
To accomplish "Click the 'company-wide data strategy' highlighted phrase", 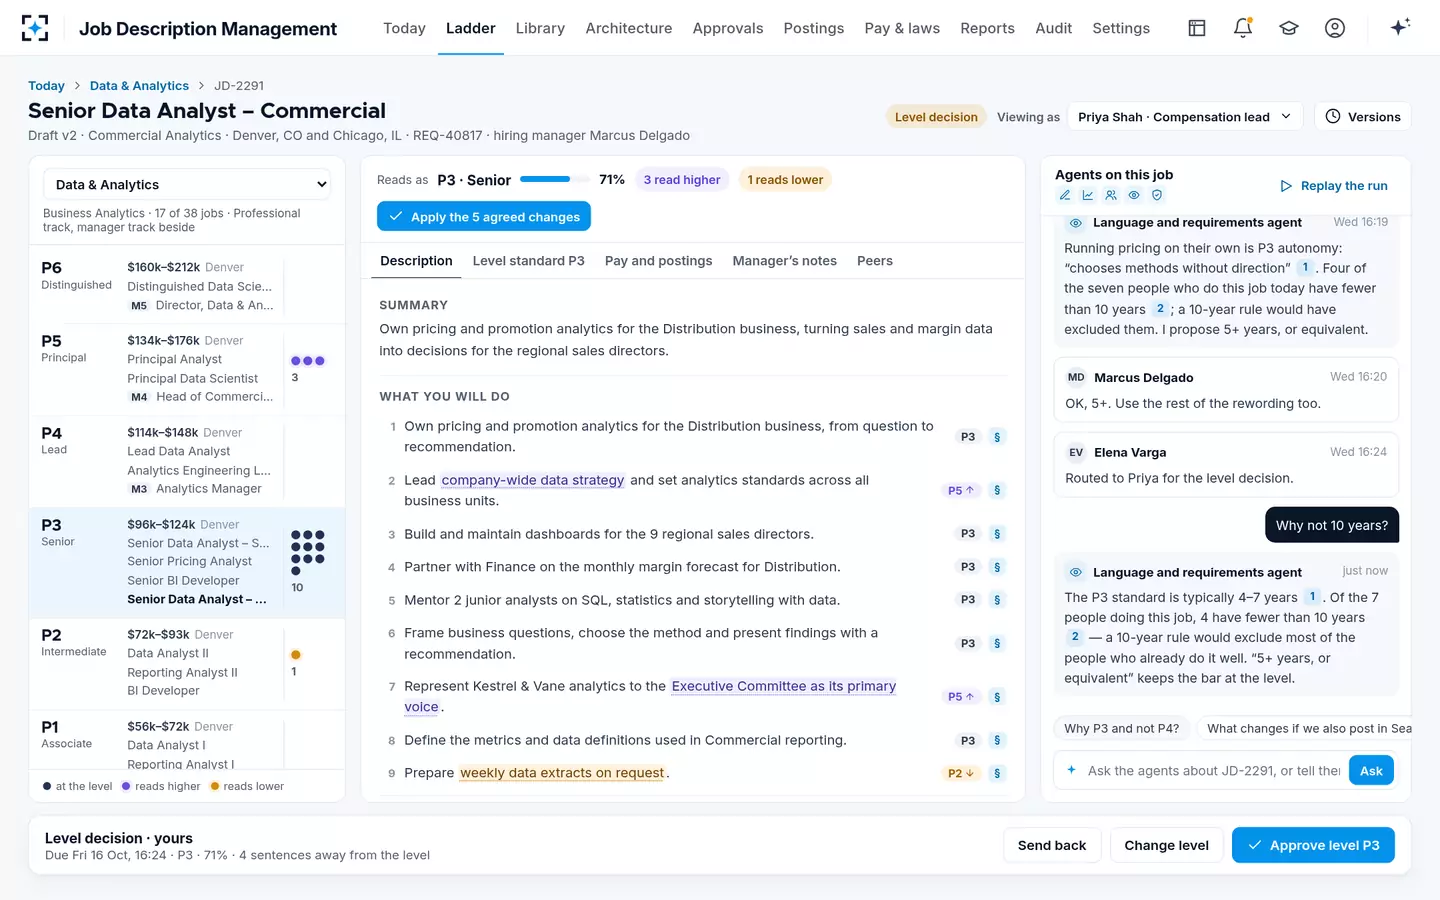I will [x=533, y=480].
